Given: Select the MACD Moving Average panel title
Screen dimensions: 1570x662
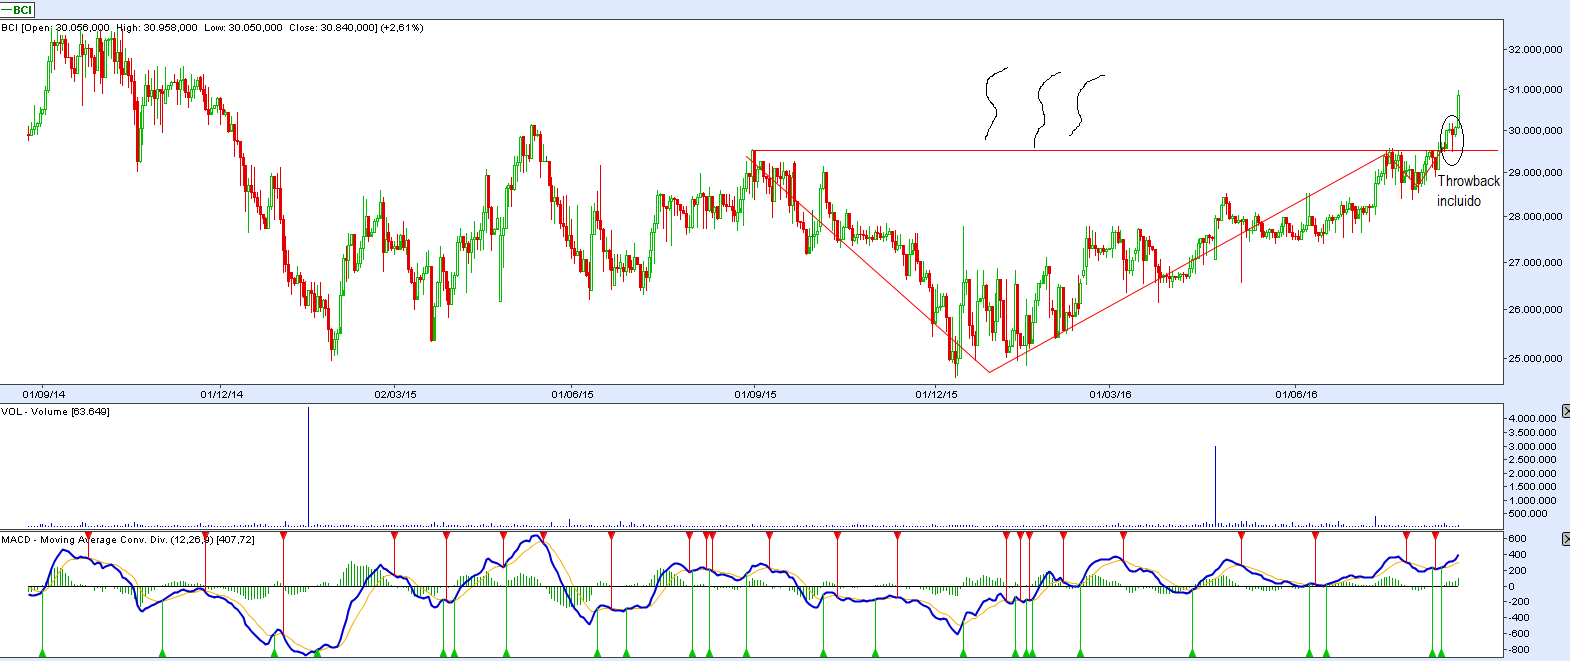Looking at the screenshot, I should tap(127, 540).
